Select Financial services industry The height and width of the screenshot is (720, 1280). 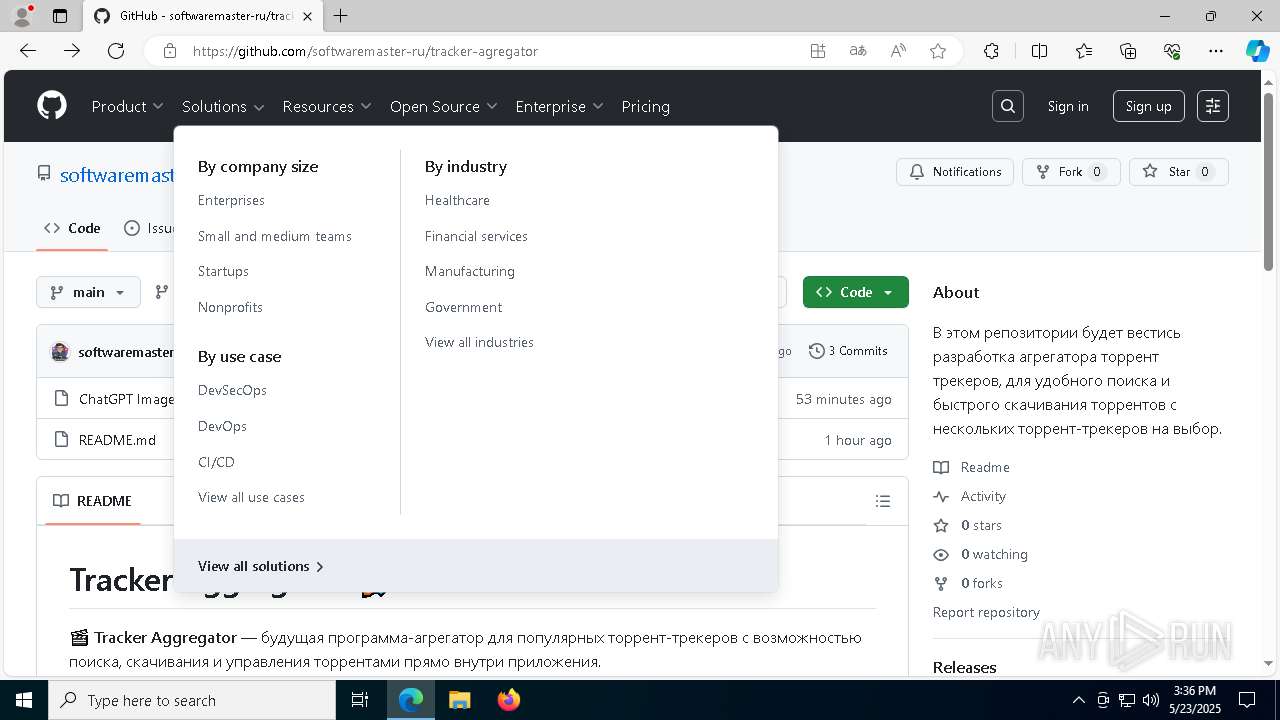tap(476, 236)
